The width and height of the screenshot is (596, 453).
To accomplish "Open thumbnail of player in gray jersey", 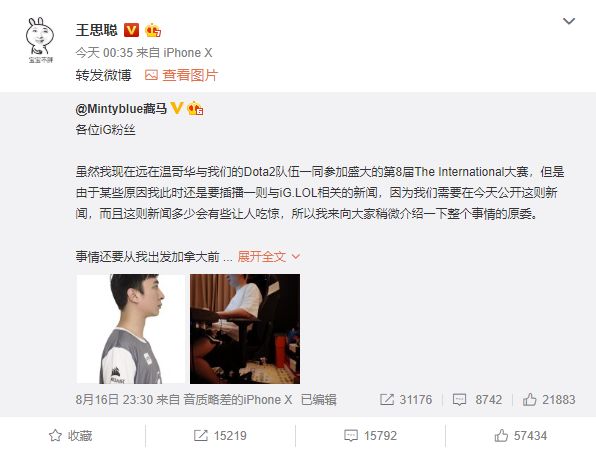I will pyautogui.click(x=131, y=329).
